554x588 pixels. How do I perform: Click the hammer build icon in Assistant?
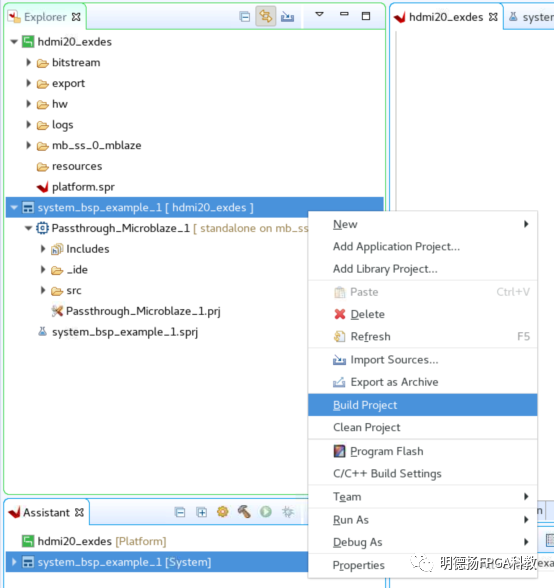pos(244,512)
